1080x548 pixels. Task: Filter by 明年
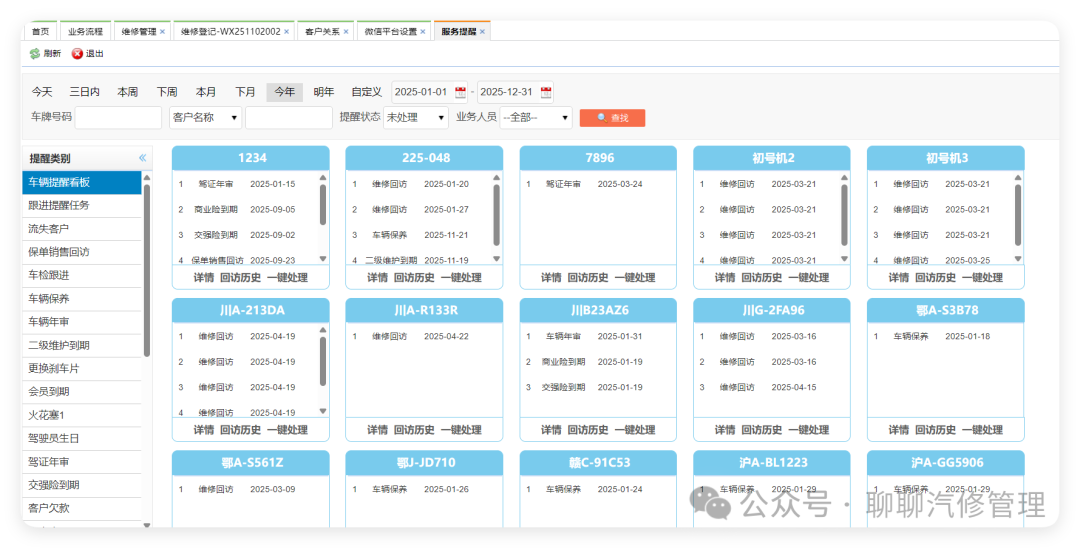click(324, 92)
